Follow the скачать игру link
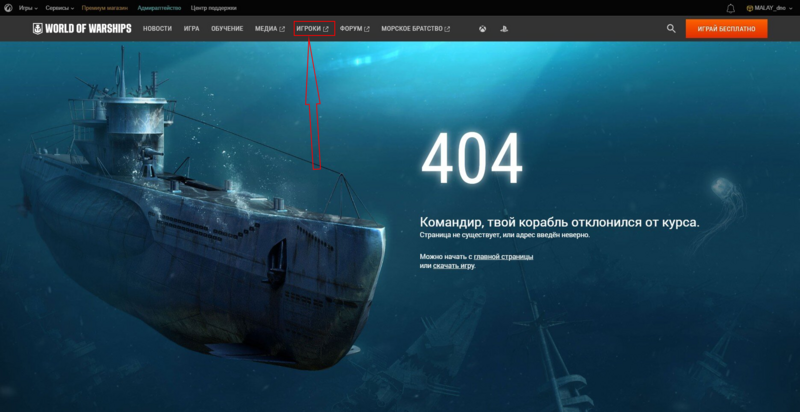This screenshot has width=800, height=412. pos(454,266)
